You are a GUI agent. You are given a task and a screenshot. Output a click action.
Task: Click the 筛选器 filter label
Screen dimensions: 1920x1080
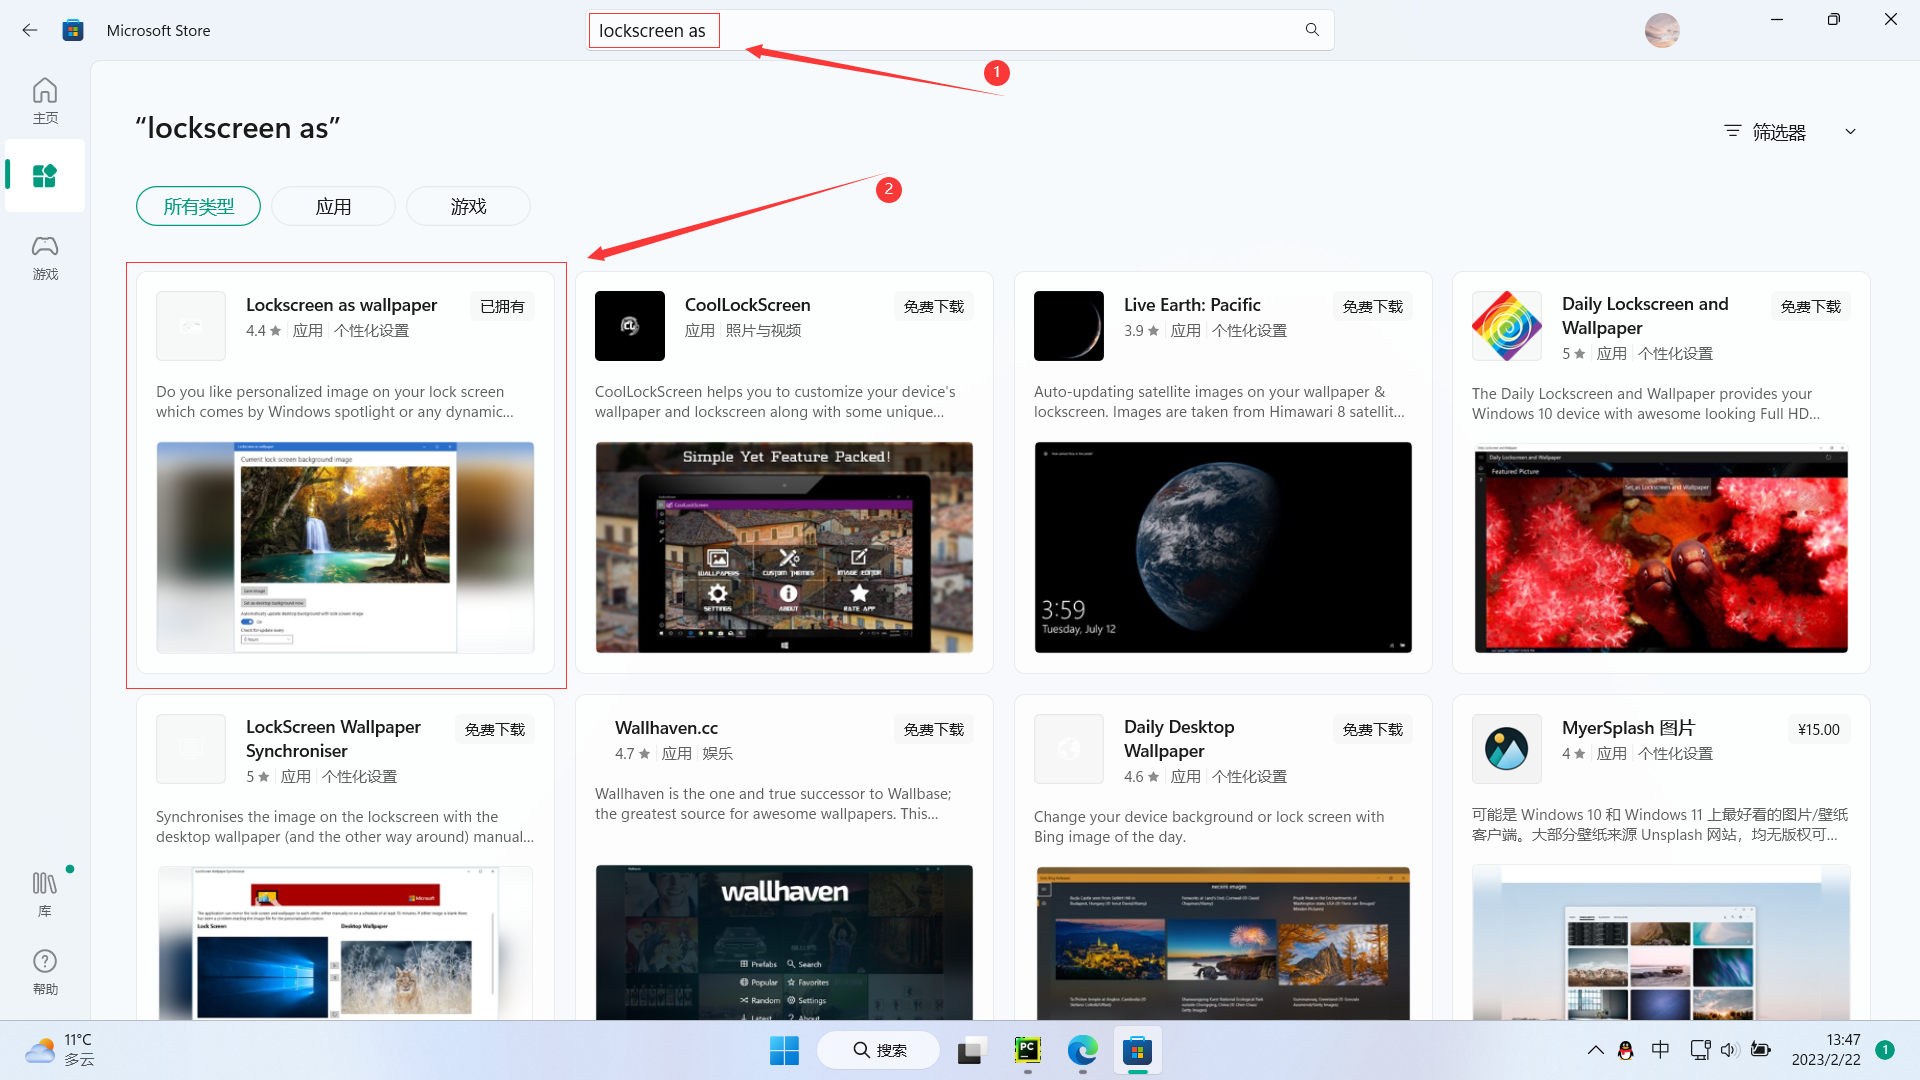click(x=1779, y=132)
